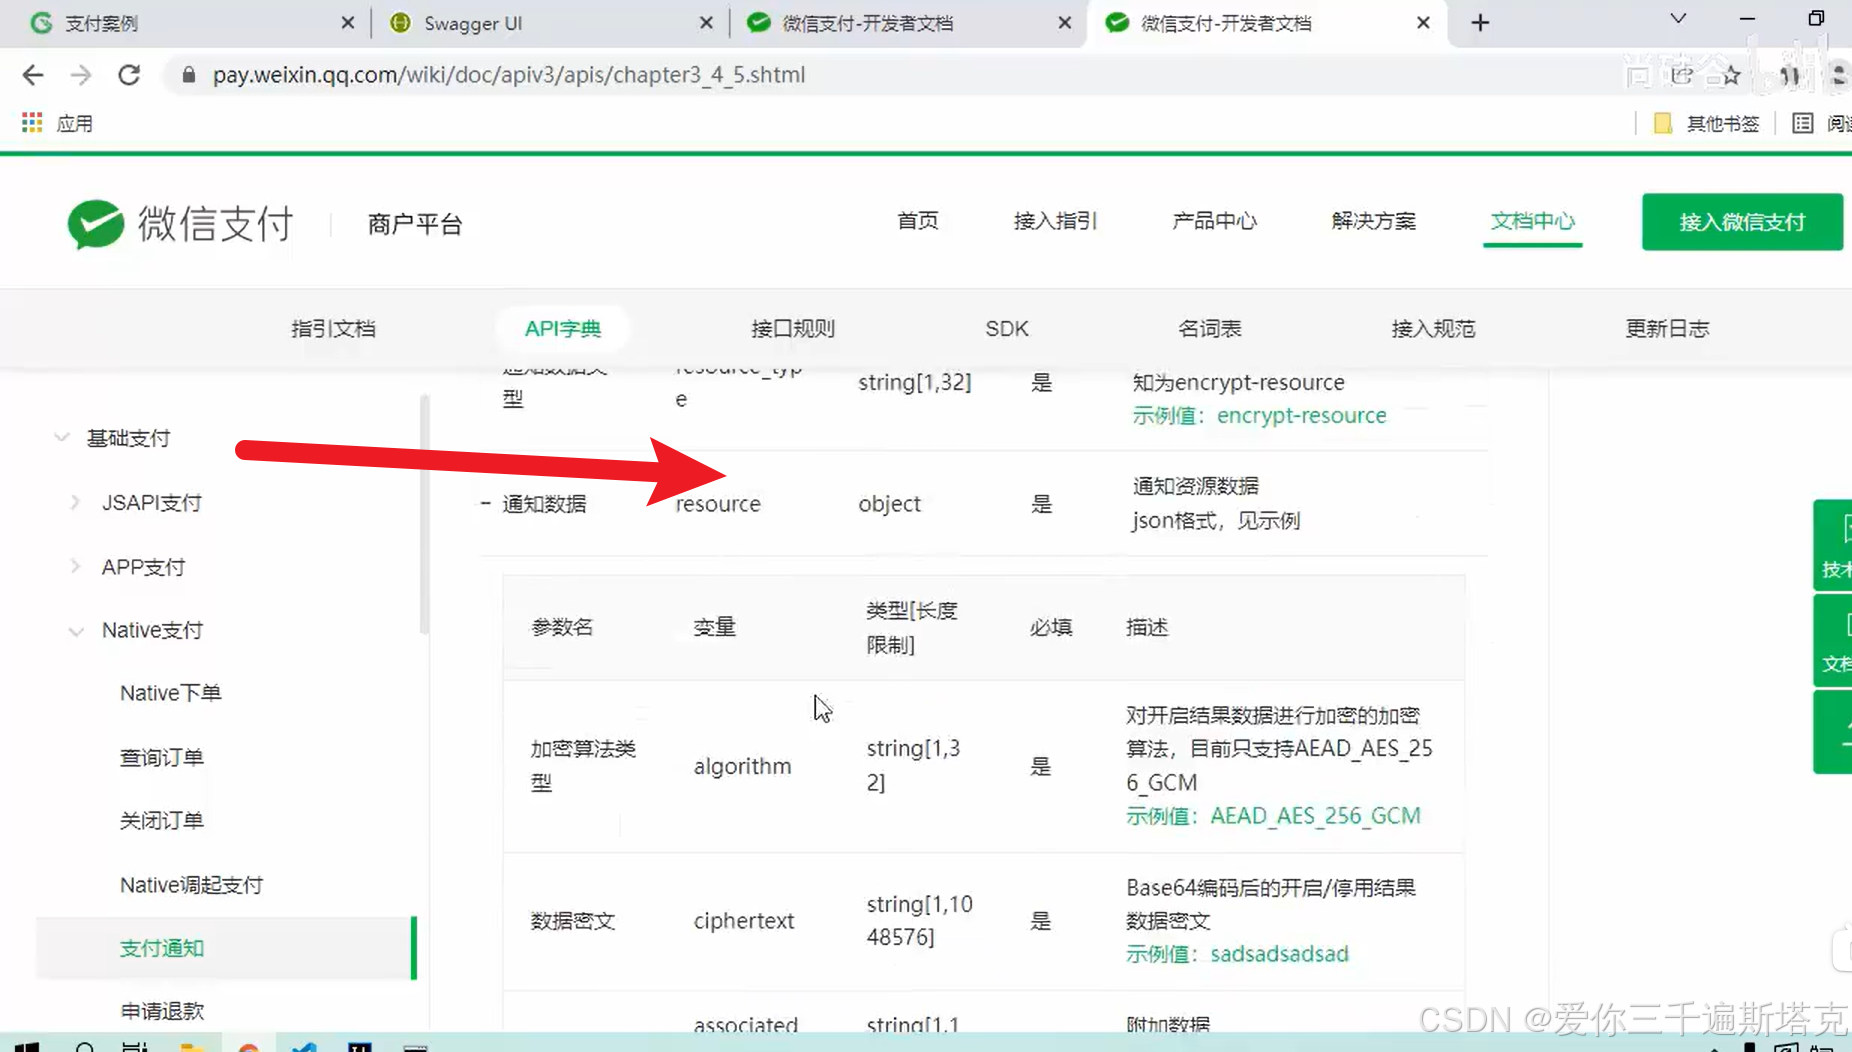Click 示例值 sadsadsadsad text

(x=1237, y=954)
